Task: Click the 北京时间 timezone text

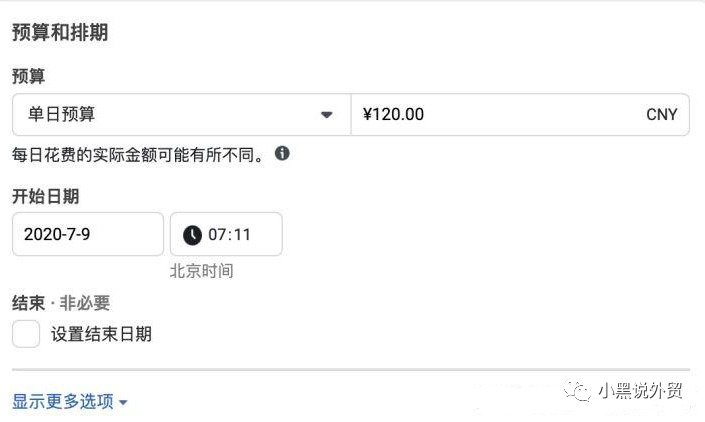Action: point(201,271)
